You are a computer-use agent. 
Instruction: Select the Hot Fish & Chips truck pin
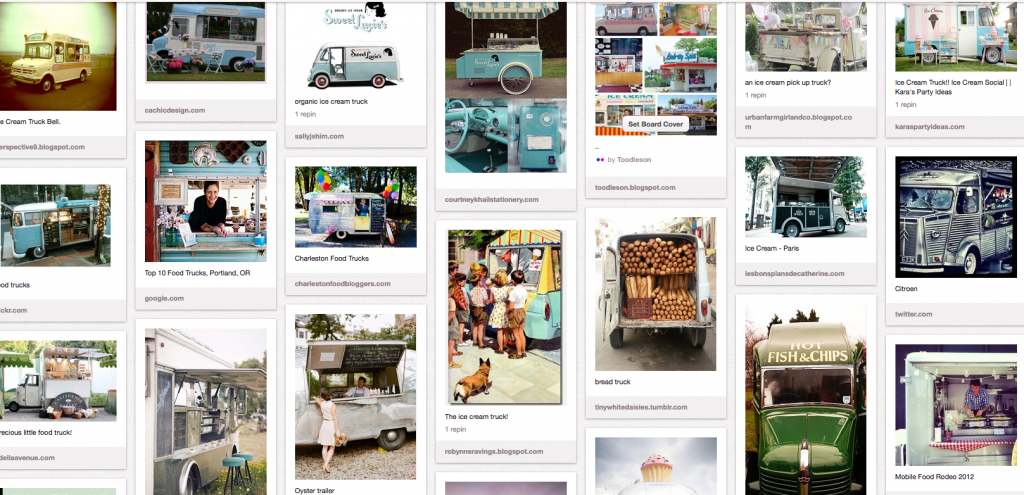pos(806,399)
